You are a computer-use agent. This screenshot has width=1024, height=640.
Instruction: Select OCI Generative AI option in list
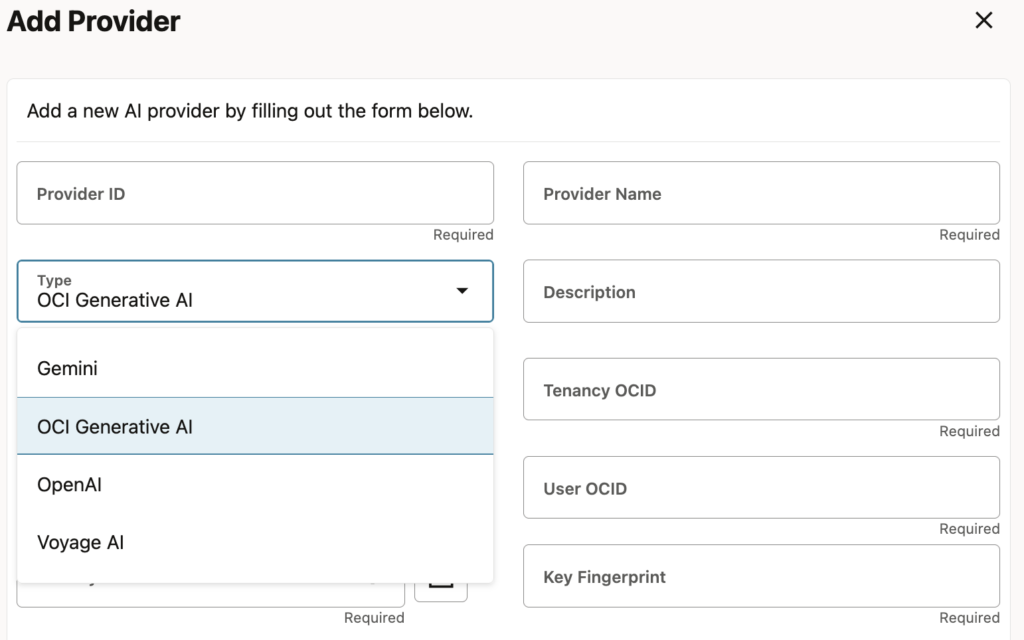point(255,426)
